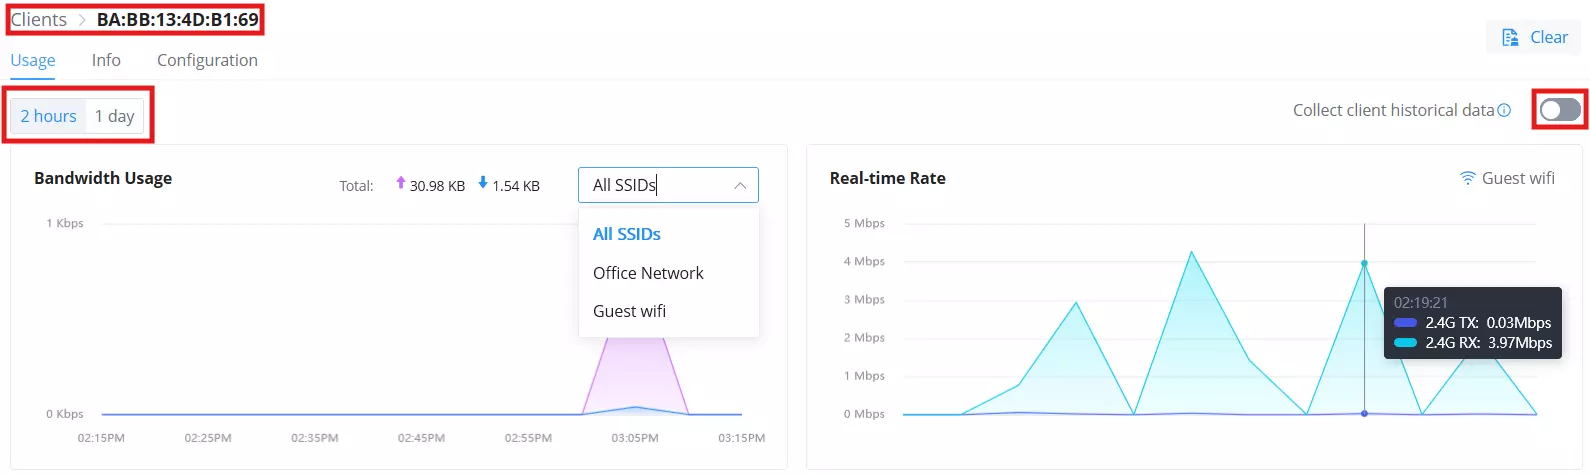Select the 2 hours time range

49,116
